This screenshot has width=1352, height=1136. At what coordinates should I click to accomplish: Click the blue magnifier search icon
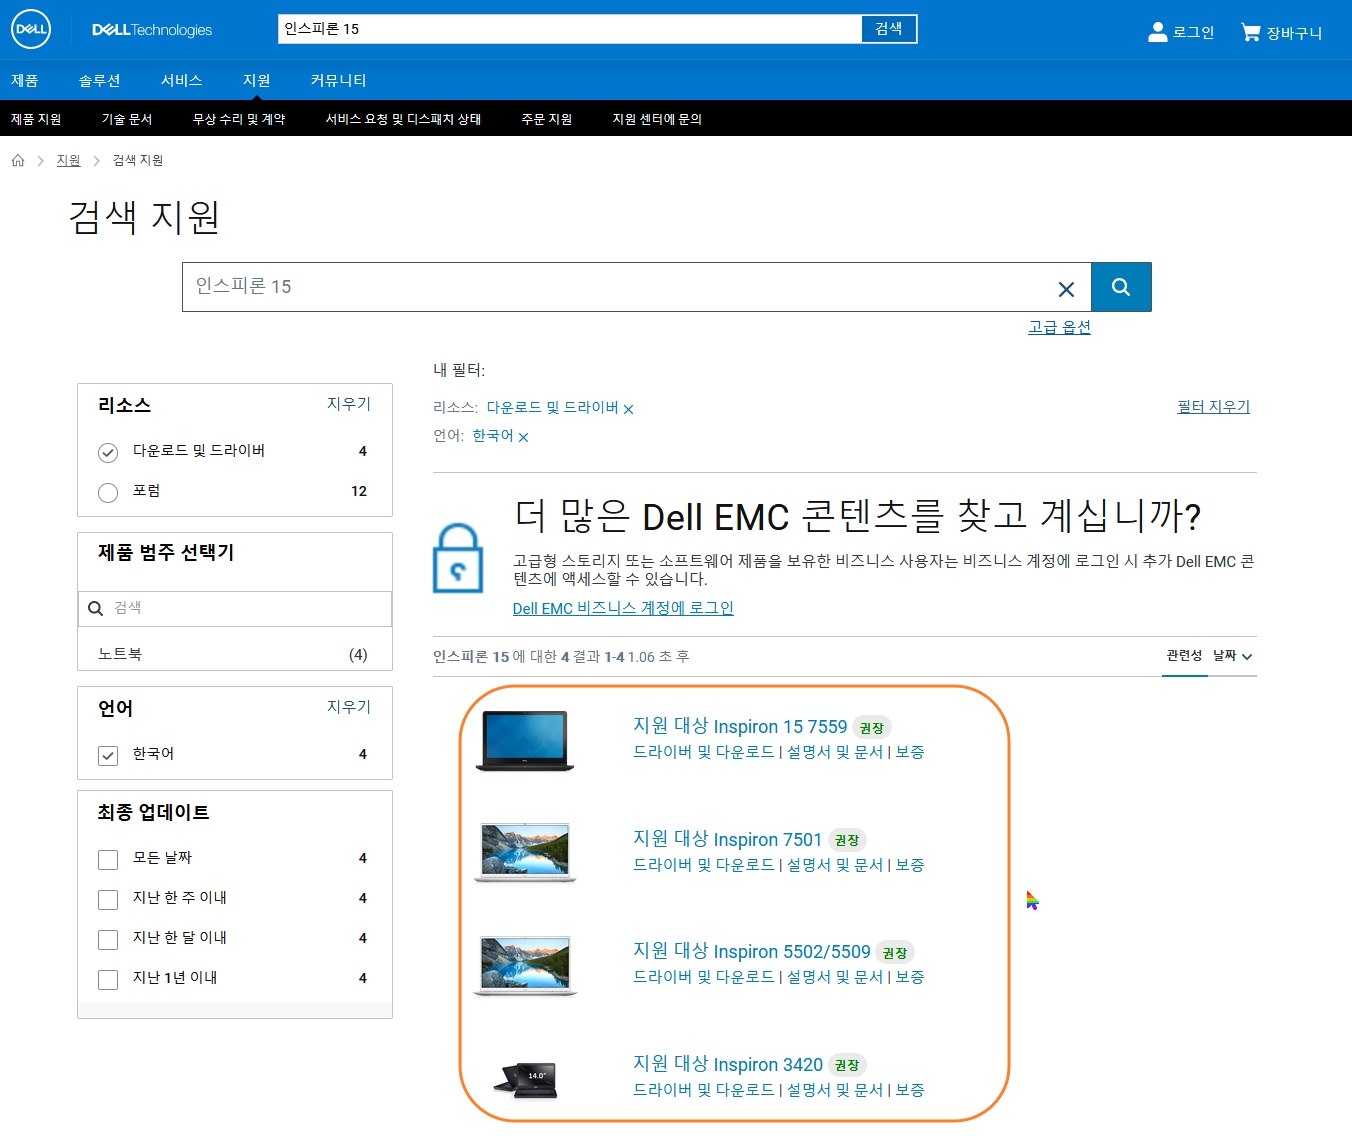tap(1120, 287)
